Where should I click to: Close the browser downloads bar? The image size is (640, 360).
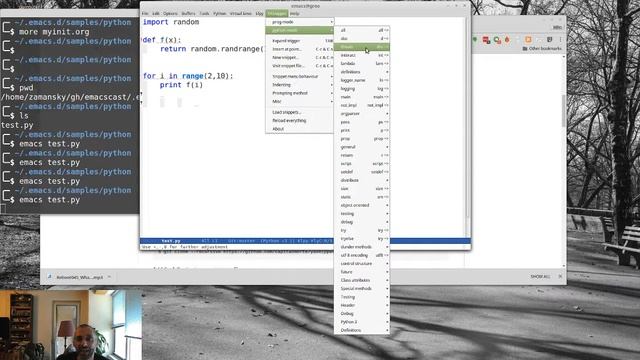(x=560, y=277)
